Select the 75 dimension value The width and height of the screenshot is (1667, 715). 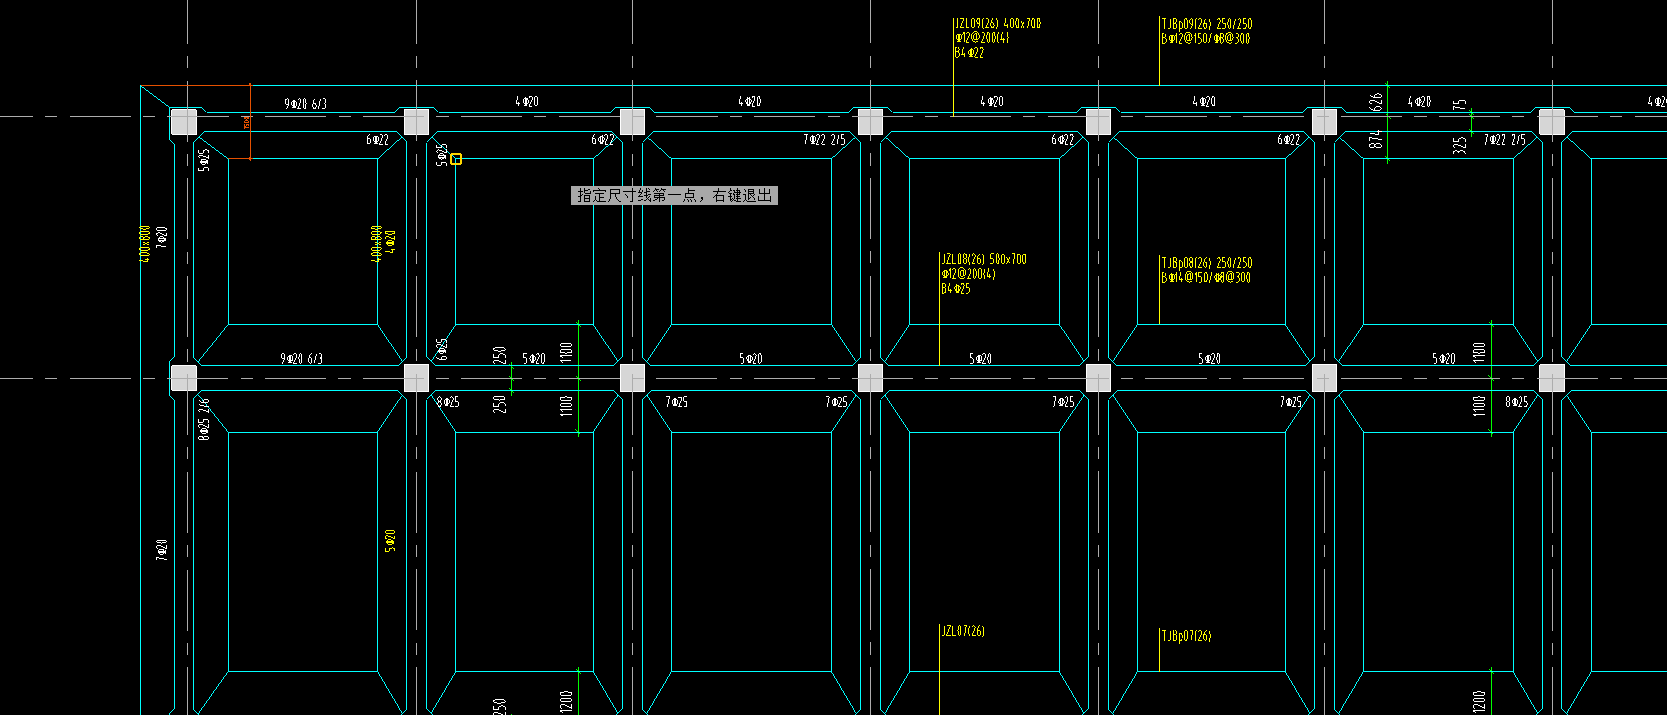coord(1460,104)
